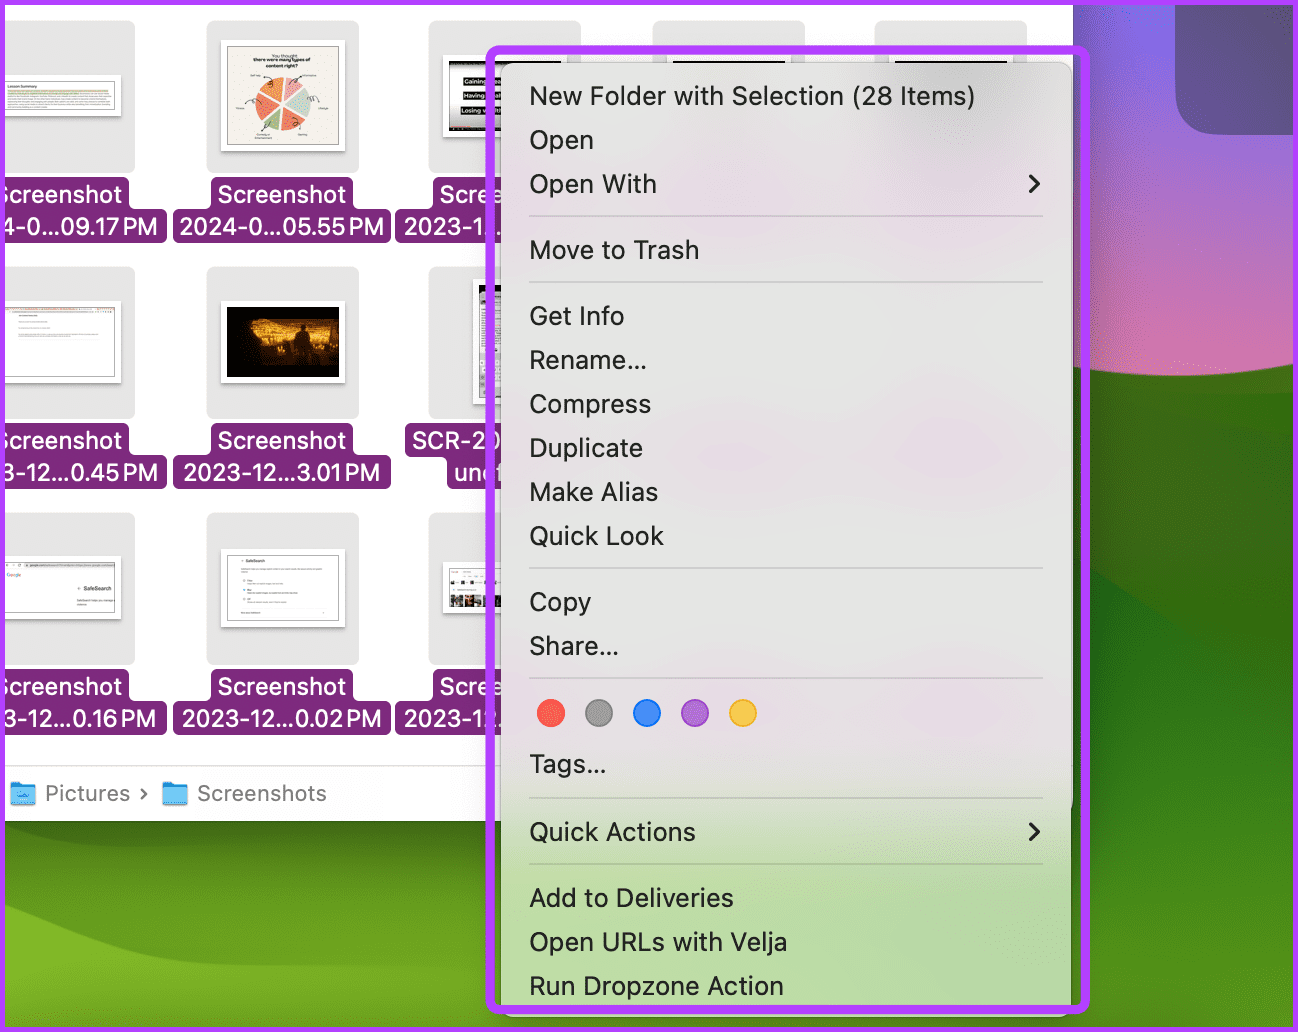Apply the purple tag color
Viewport: 1298px width, 1032px height.
pos(695,713)
